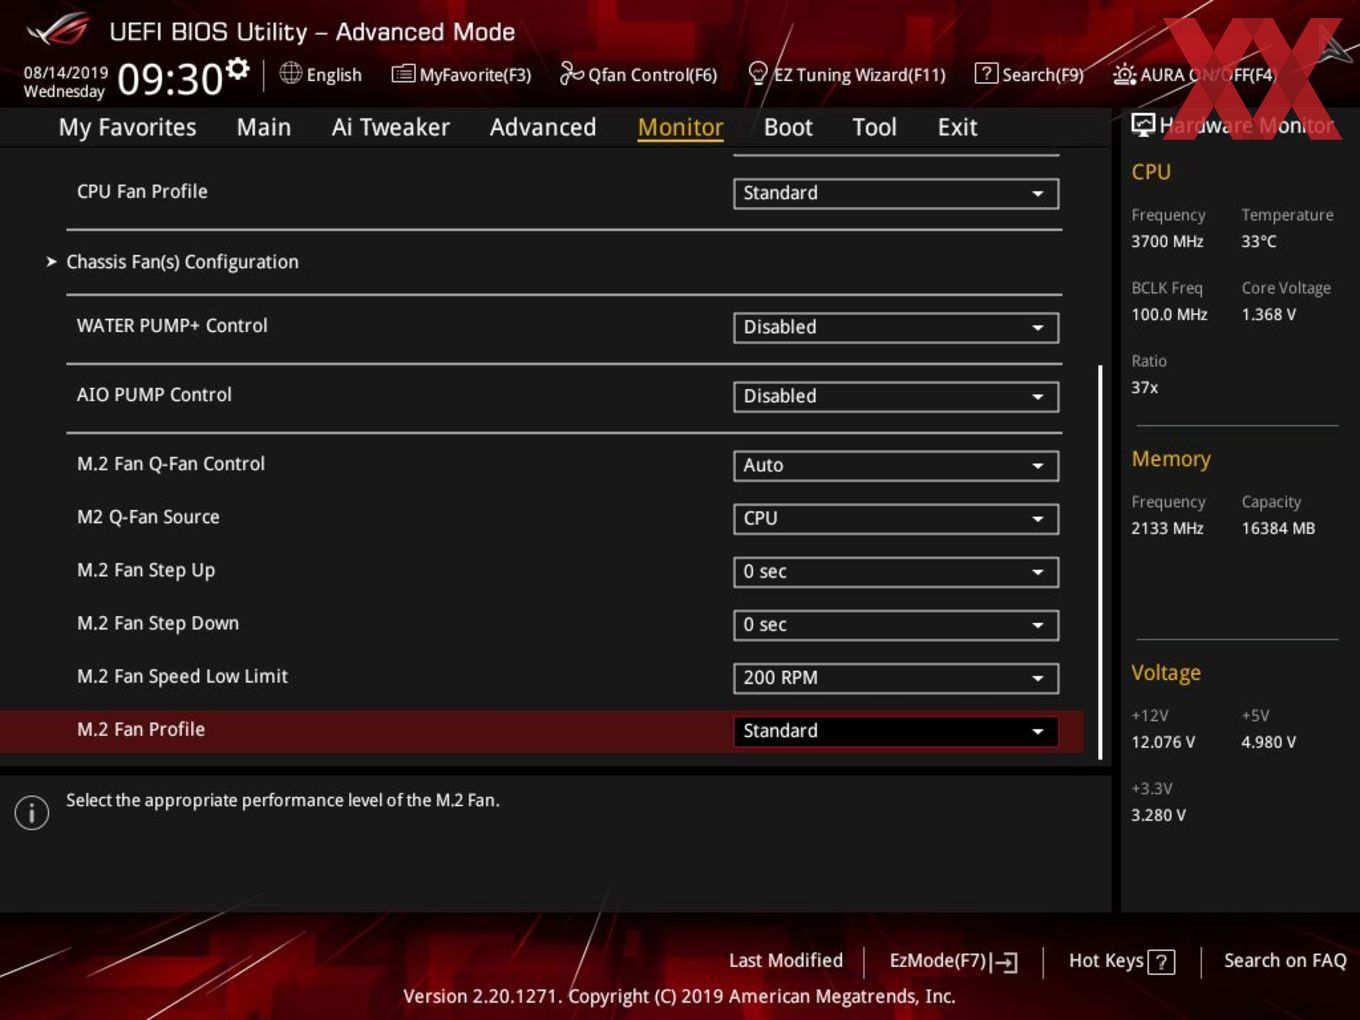
Task: Click the Hot Keys question mark box
Action: coord(1161,962)
